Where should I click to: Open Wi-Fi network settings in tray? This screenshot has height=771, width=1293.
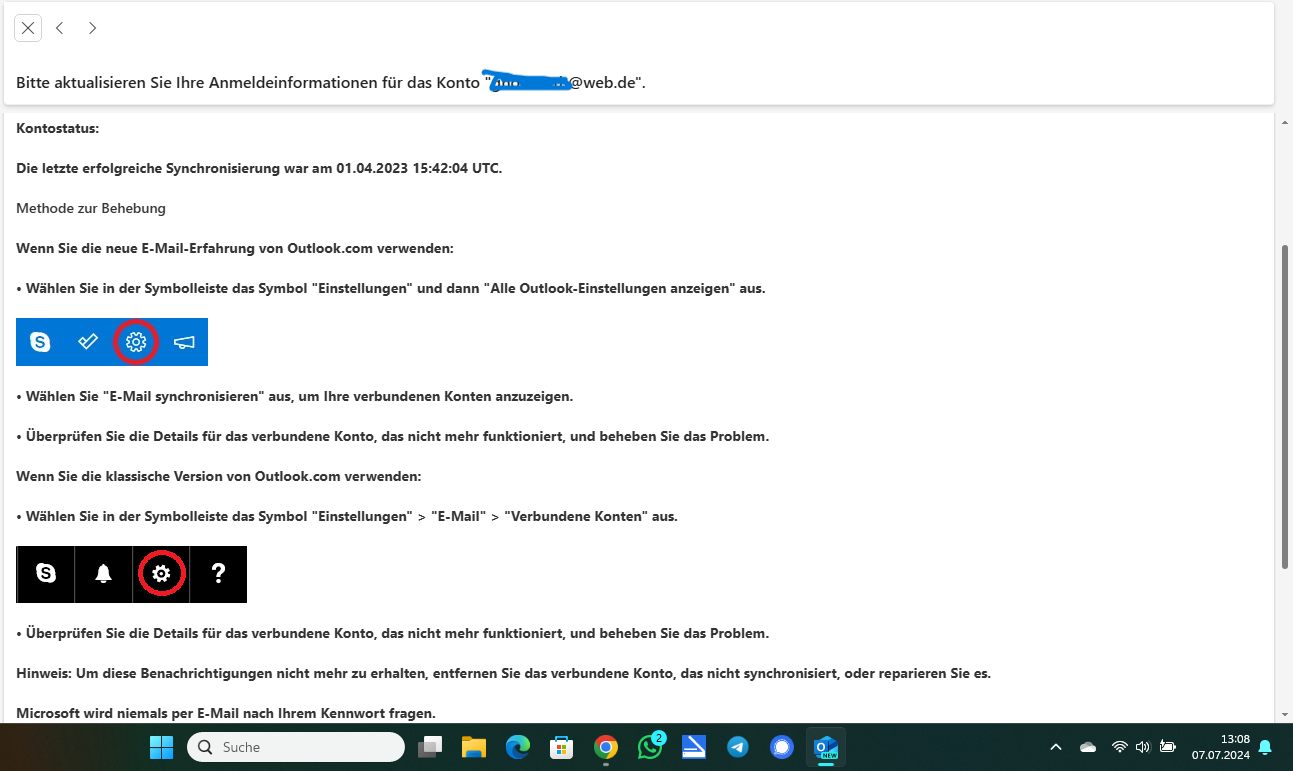tap(1119, 747)
